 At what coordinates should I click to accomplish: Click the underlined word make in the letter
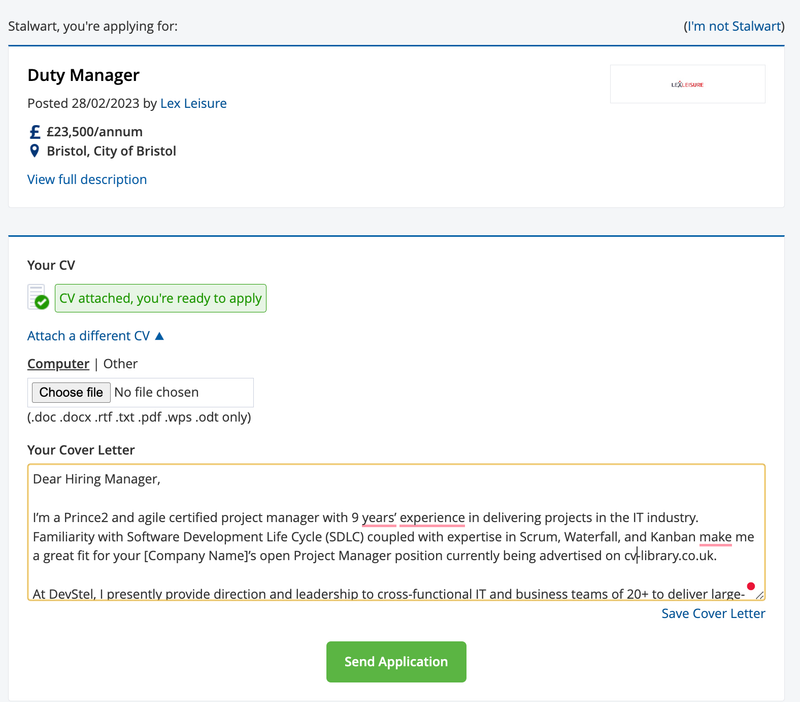pos(716,536)
